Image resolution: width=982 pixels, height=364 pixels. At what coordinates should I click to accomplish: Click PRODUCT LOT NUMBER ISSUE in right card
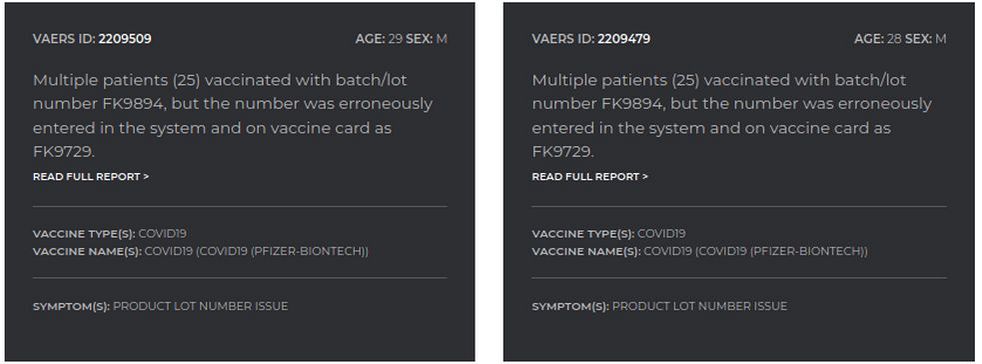click(700, 306)
